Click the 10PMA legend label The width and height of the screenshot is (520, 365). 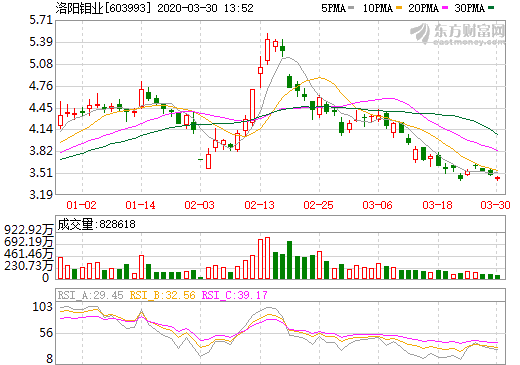[x=378, y=8]
